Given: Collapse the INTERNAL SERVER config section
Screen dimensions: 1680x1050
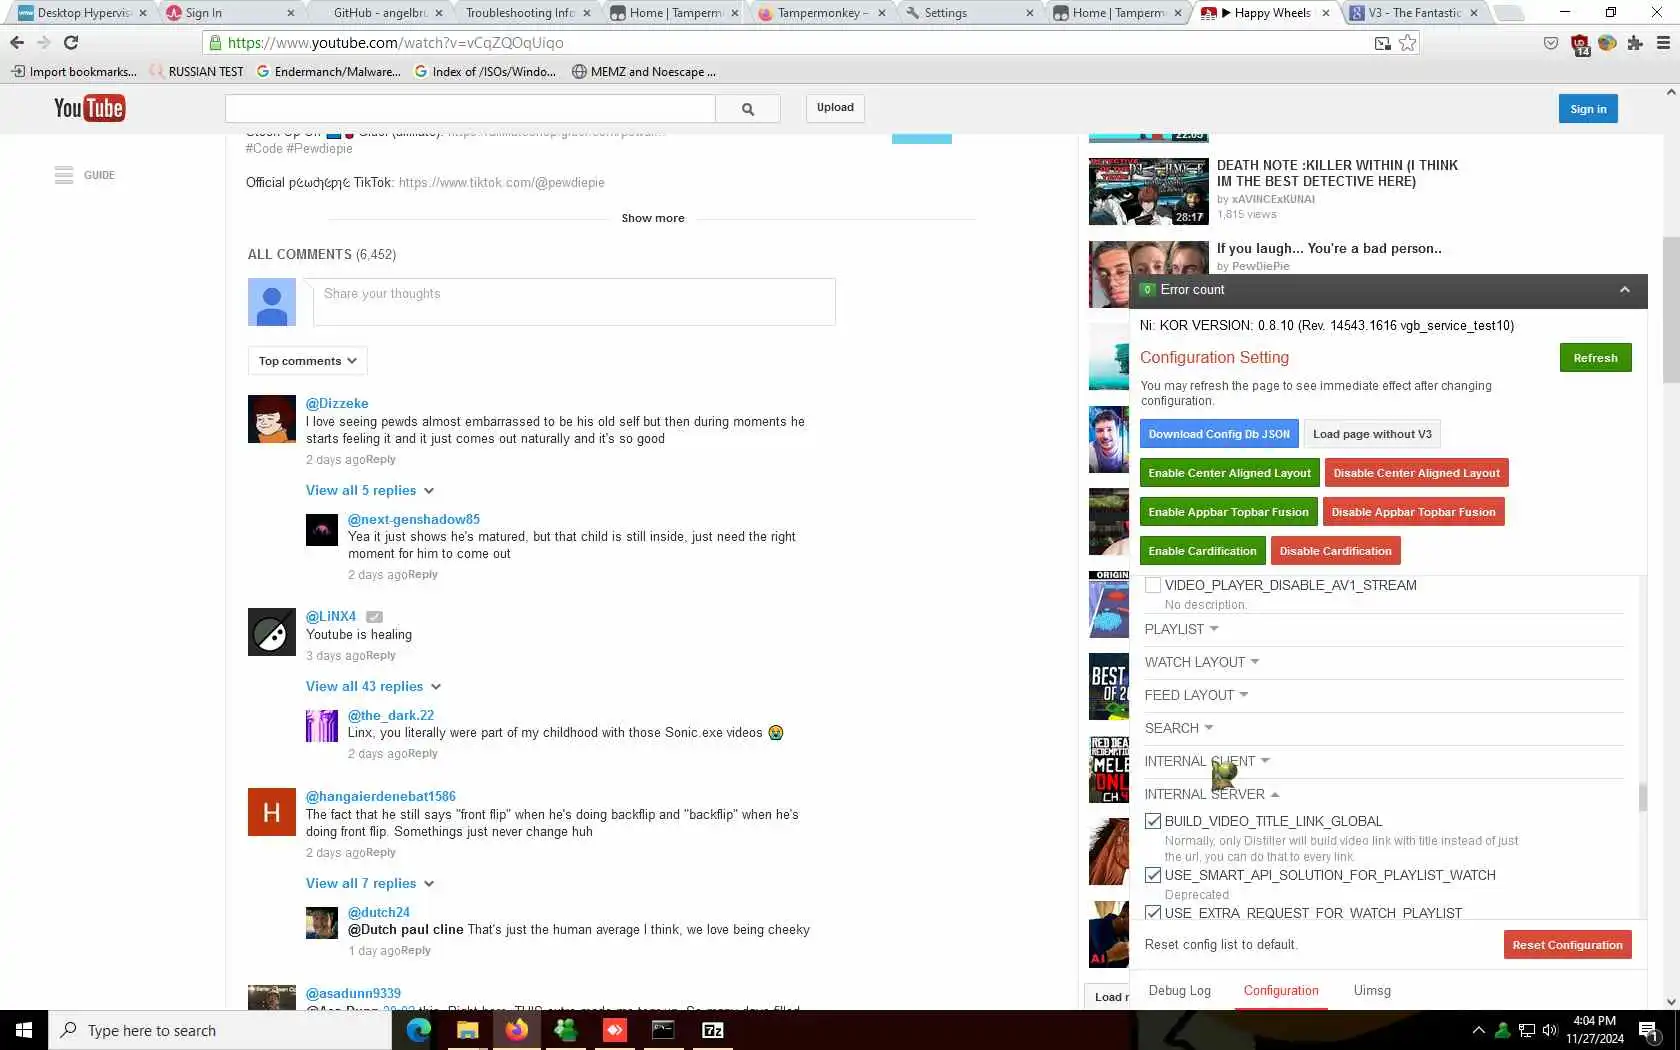Looking at the screenshot, I should click(x=1212, y=794).
